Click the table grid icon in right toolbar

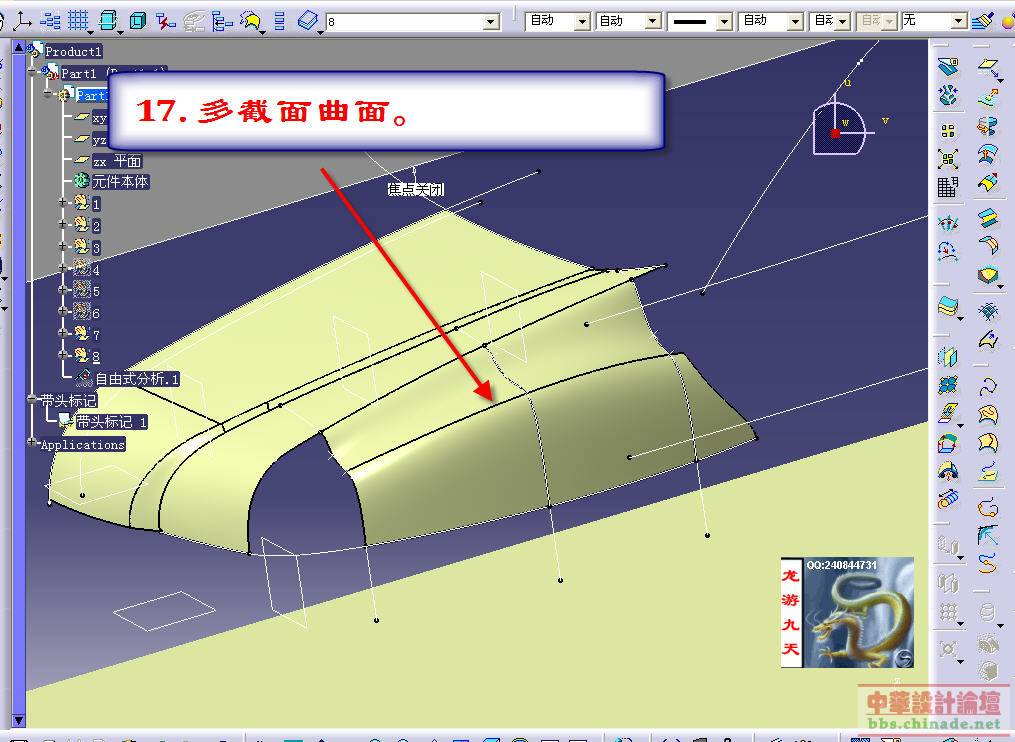point(948,186)
